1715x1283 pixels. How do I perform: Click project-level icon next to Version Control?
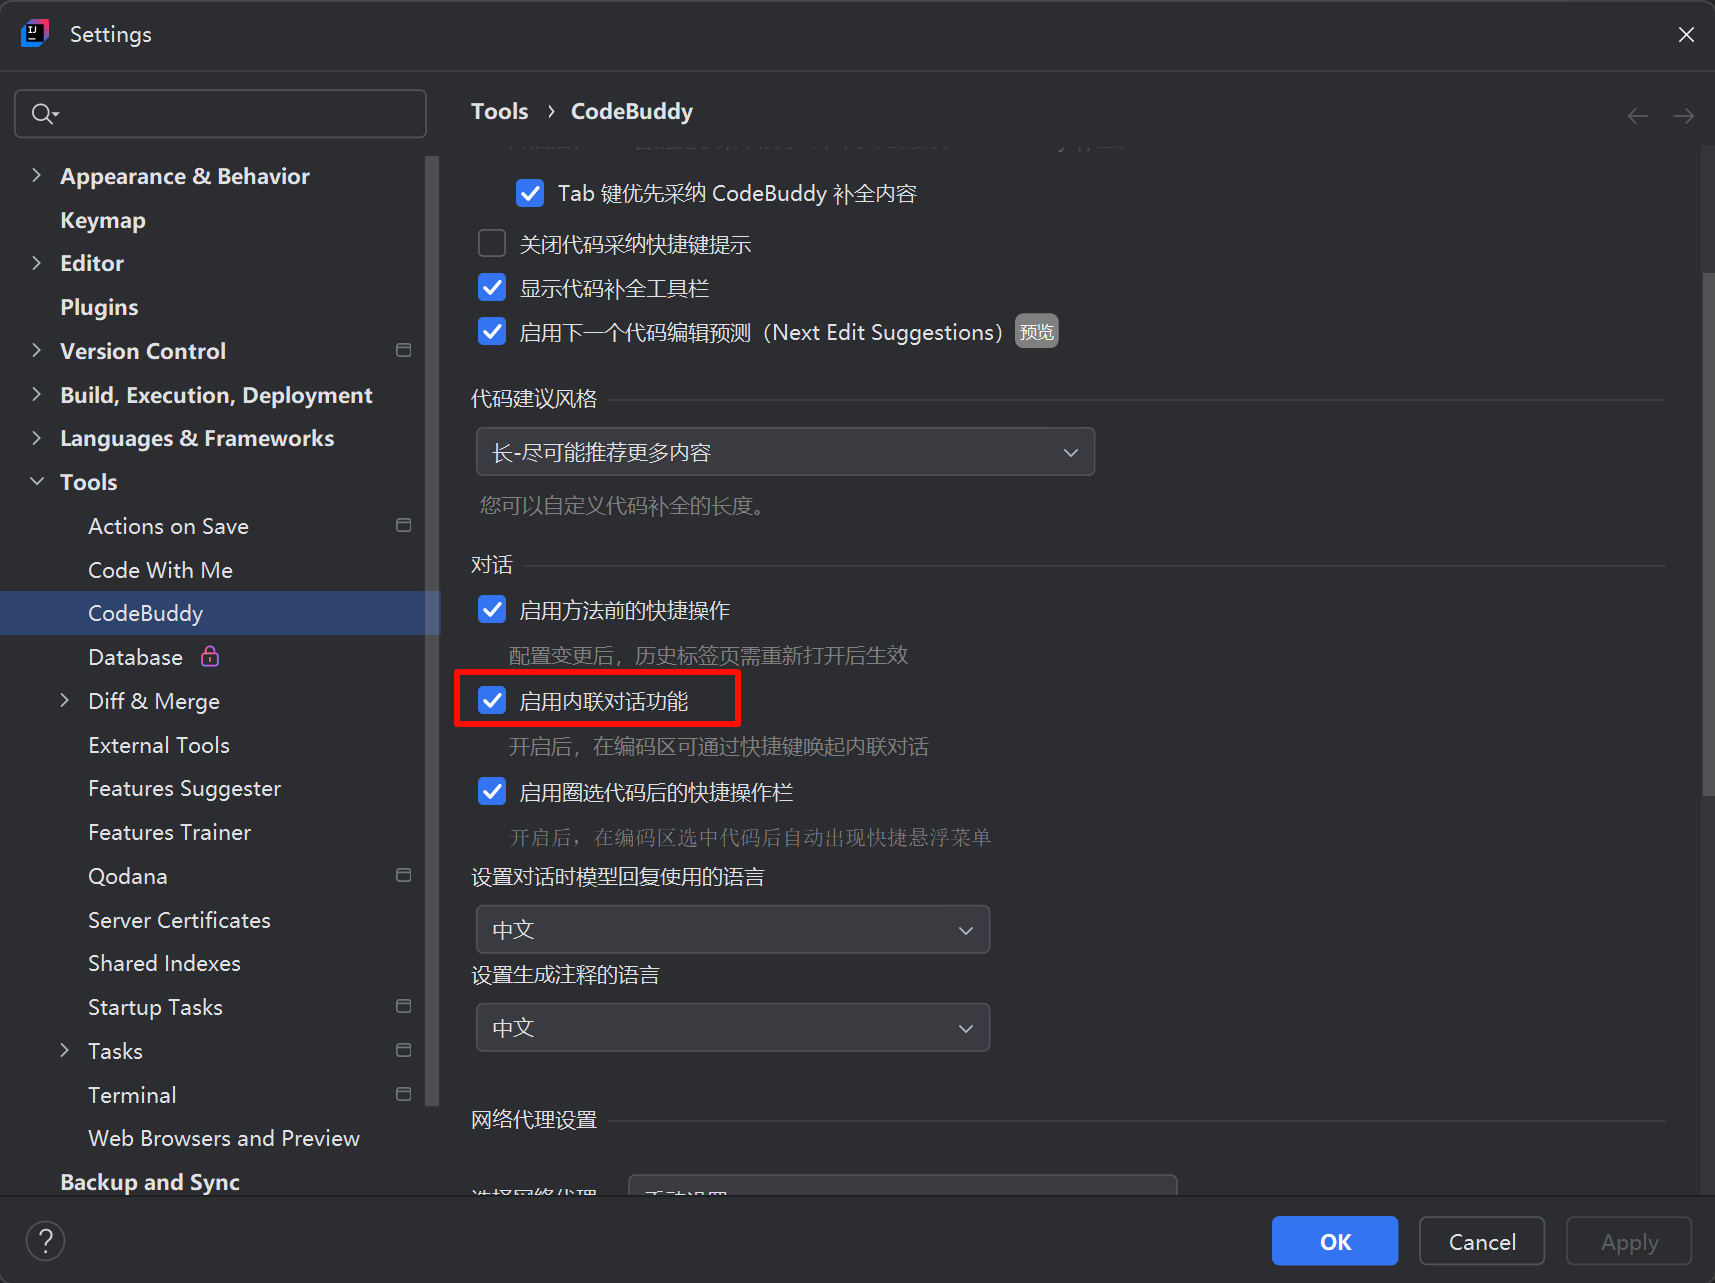coord(404,351)
